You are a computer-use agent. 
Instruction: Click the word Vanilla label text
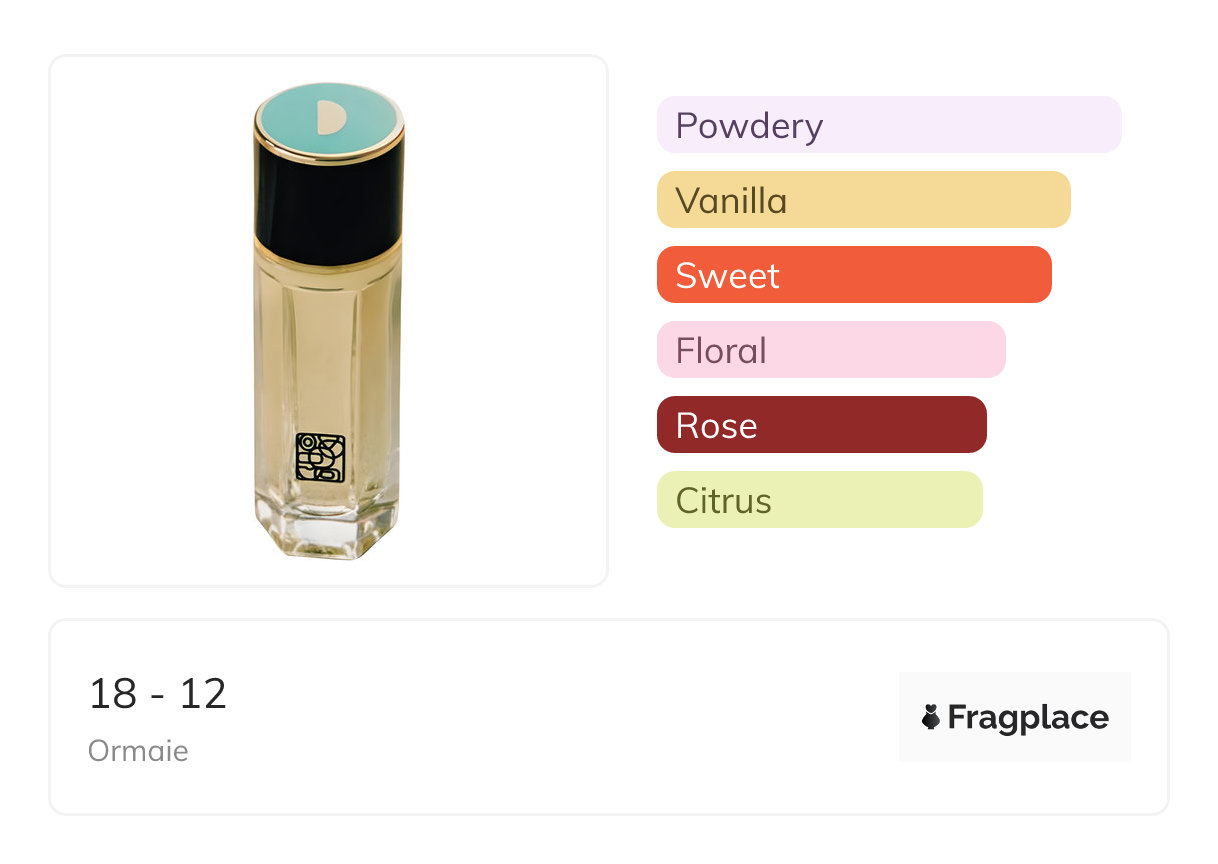click(731, 201)
